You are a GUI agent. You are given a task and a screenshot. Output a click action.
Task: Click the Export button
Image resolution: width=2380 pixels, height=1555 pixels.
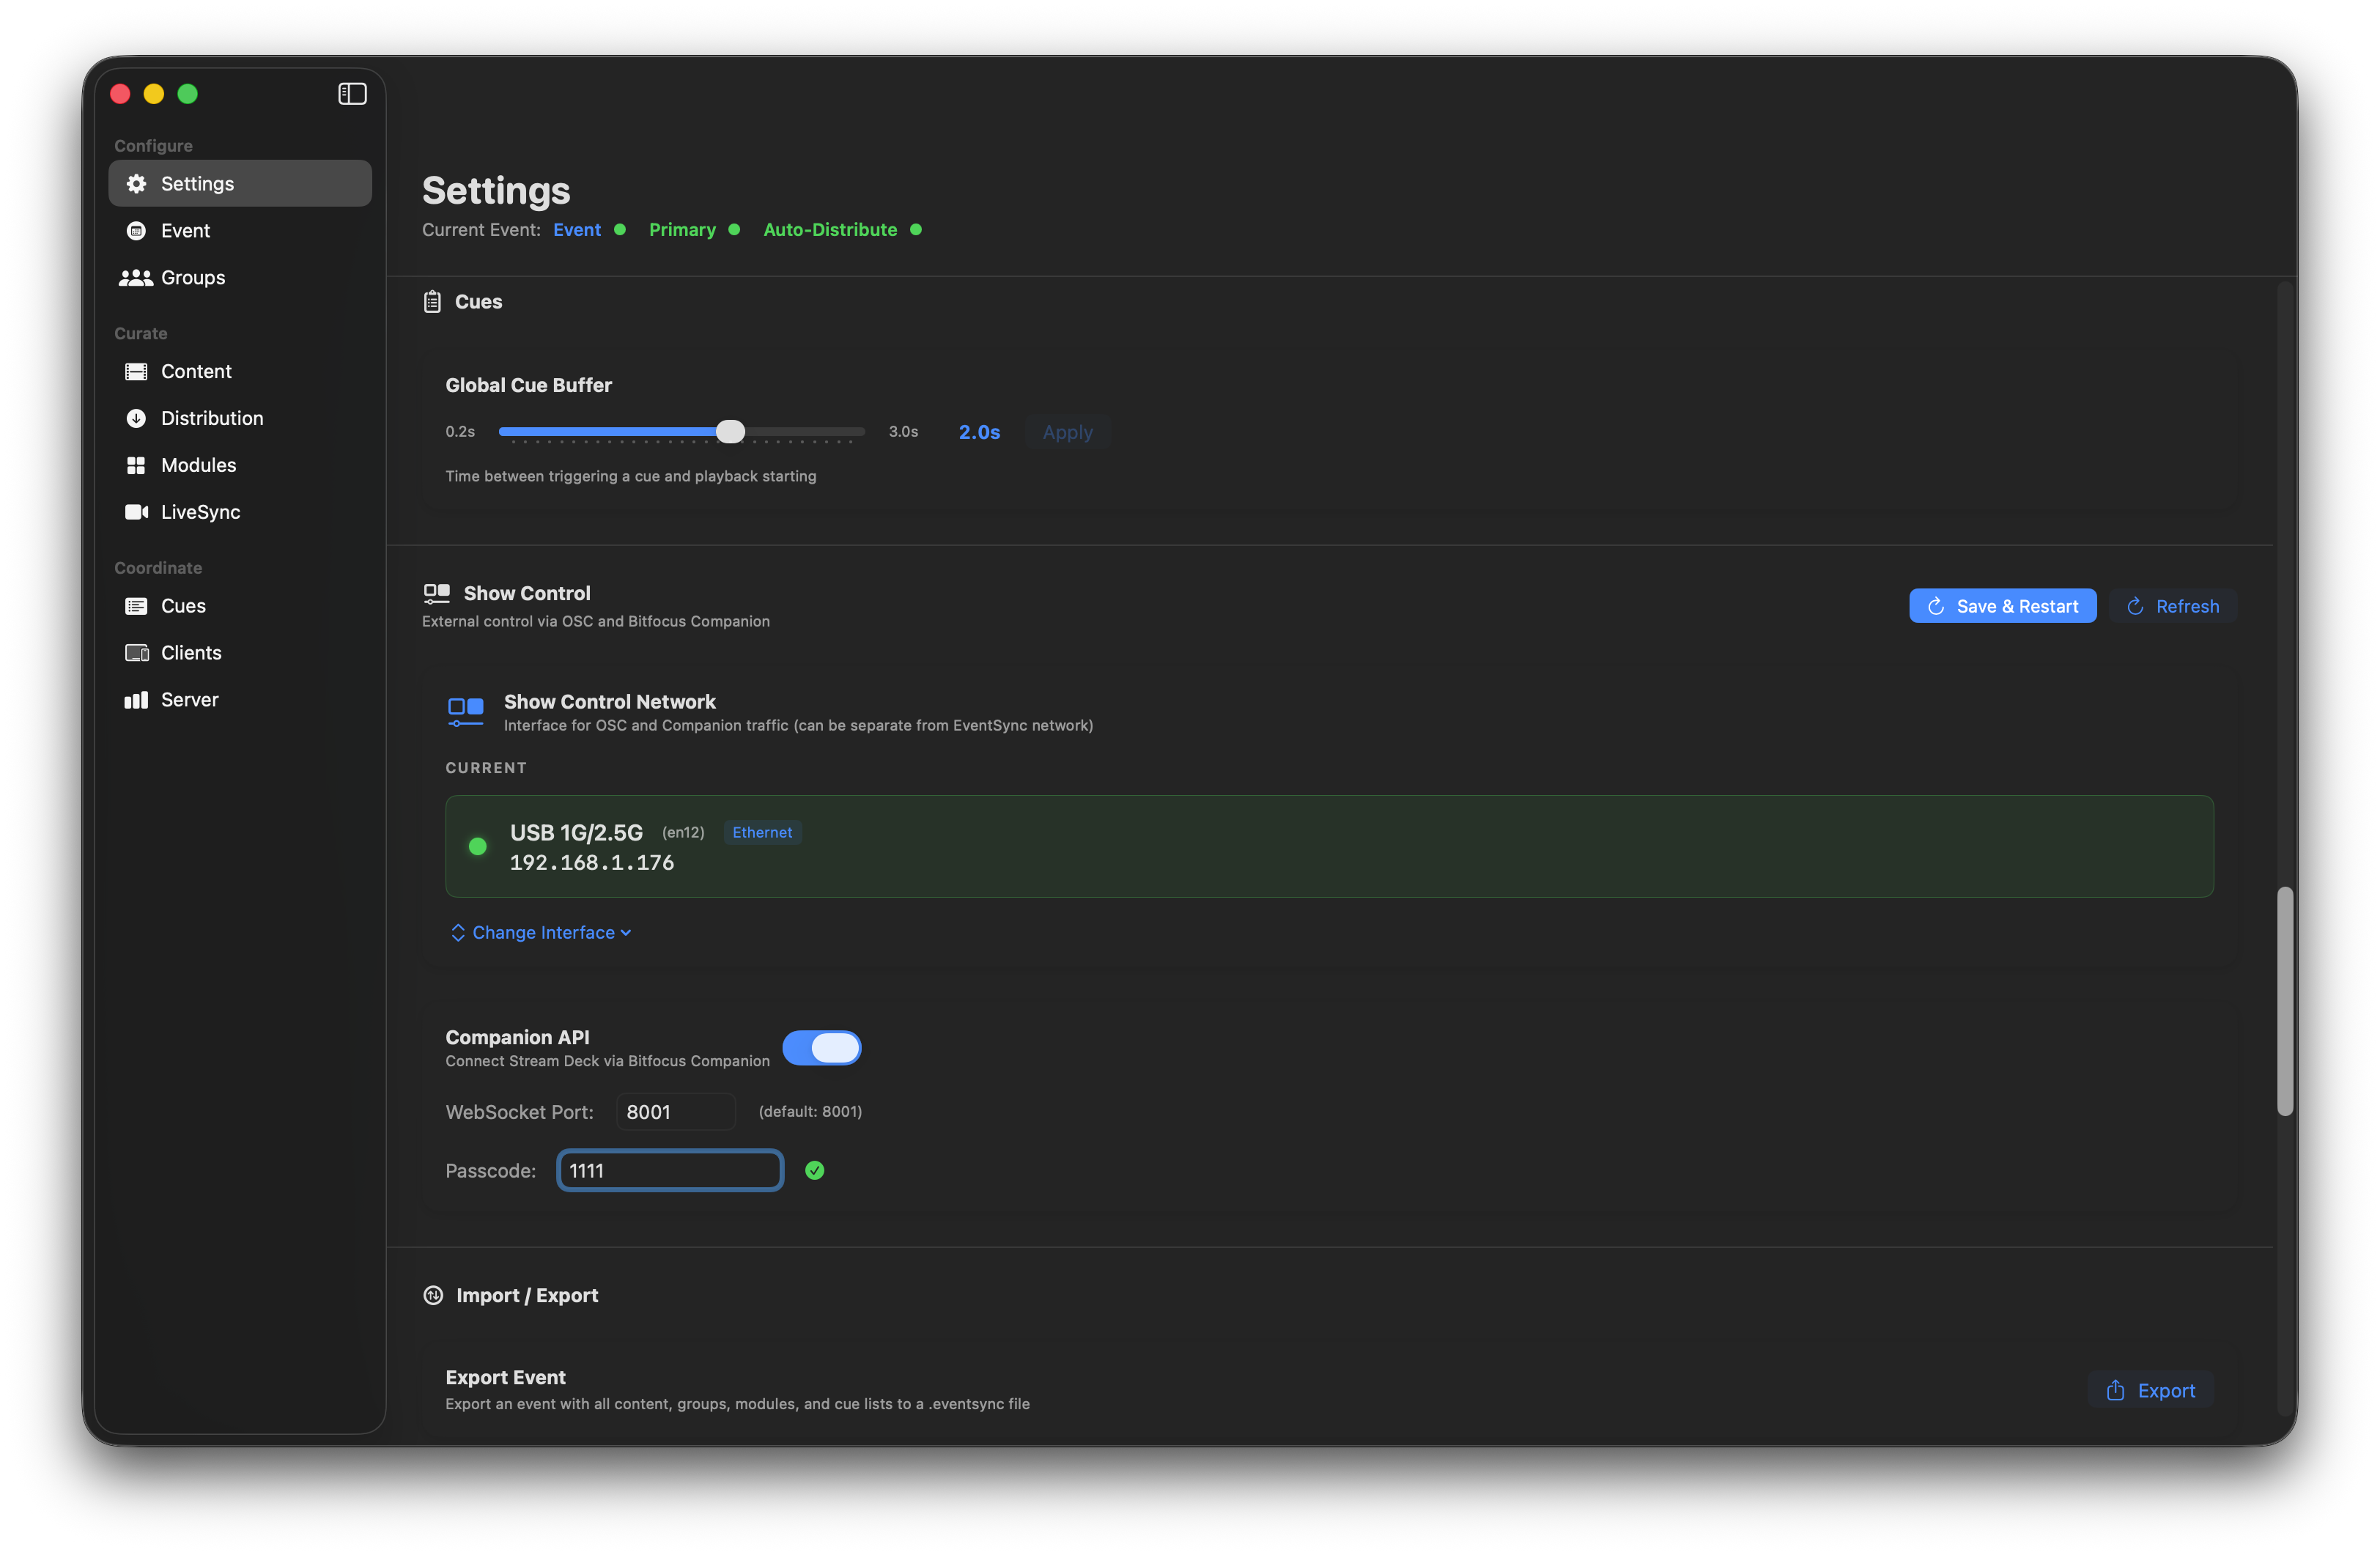click(x=2151, y=1391)
